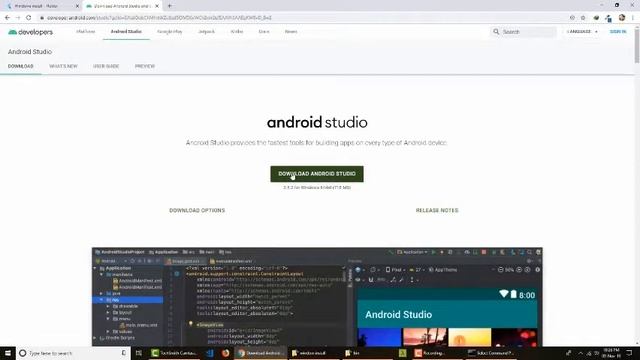640x360 pixels.
Task: Open Task View in the taskbar
Action: pyautogui.click(x=139, y=353)
